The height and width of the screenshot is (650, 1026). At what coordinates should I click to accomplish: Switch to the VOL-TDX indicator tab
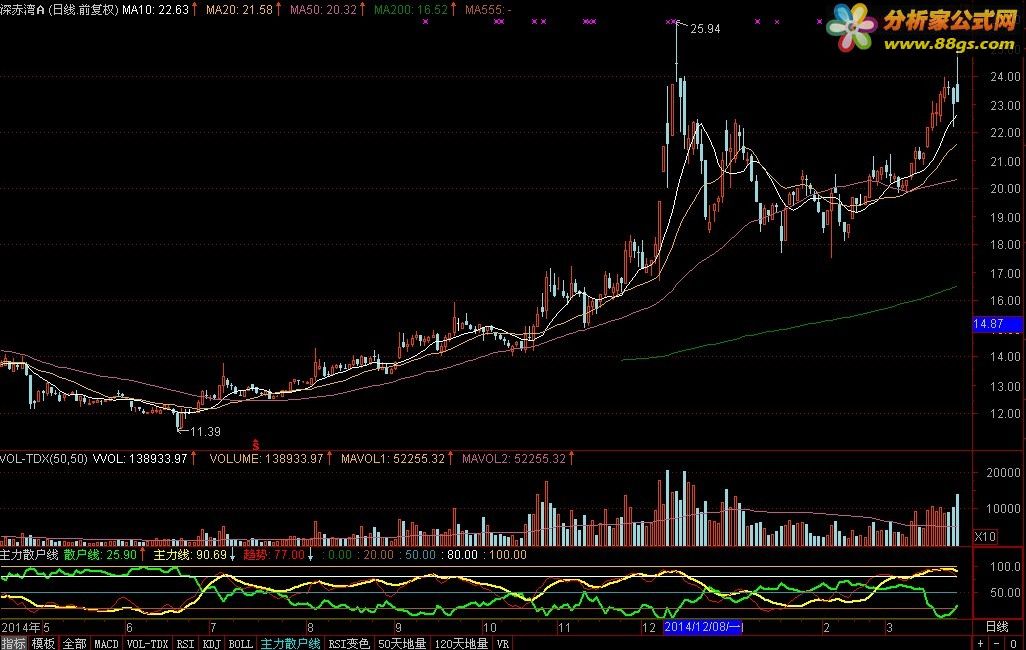[147, 643]
